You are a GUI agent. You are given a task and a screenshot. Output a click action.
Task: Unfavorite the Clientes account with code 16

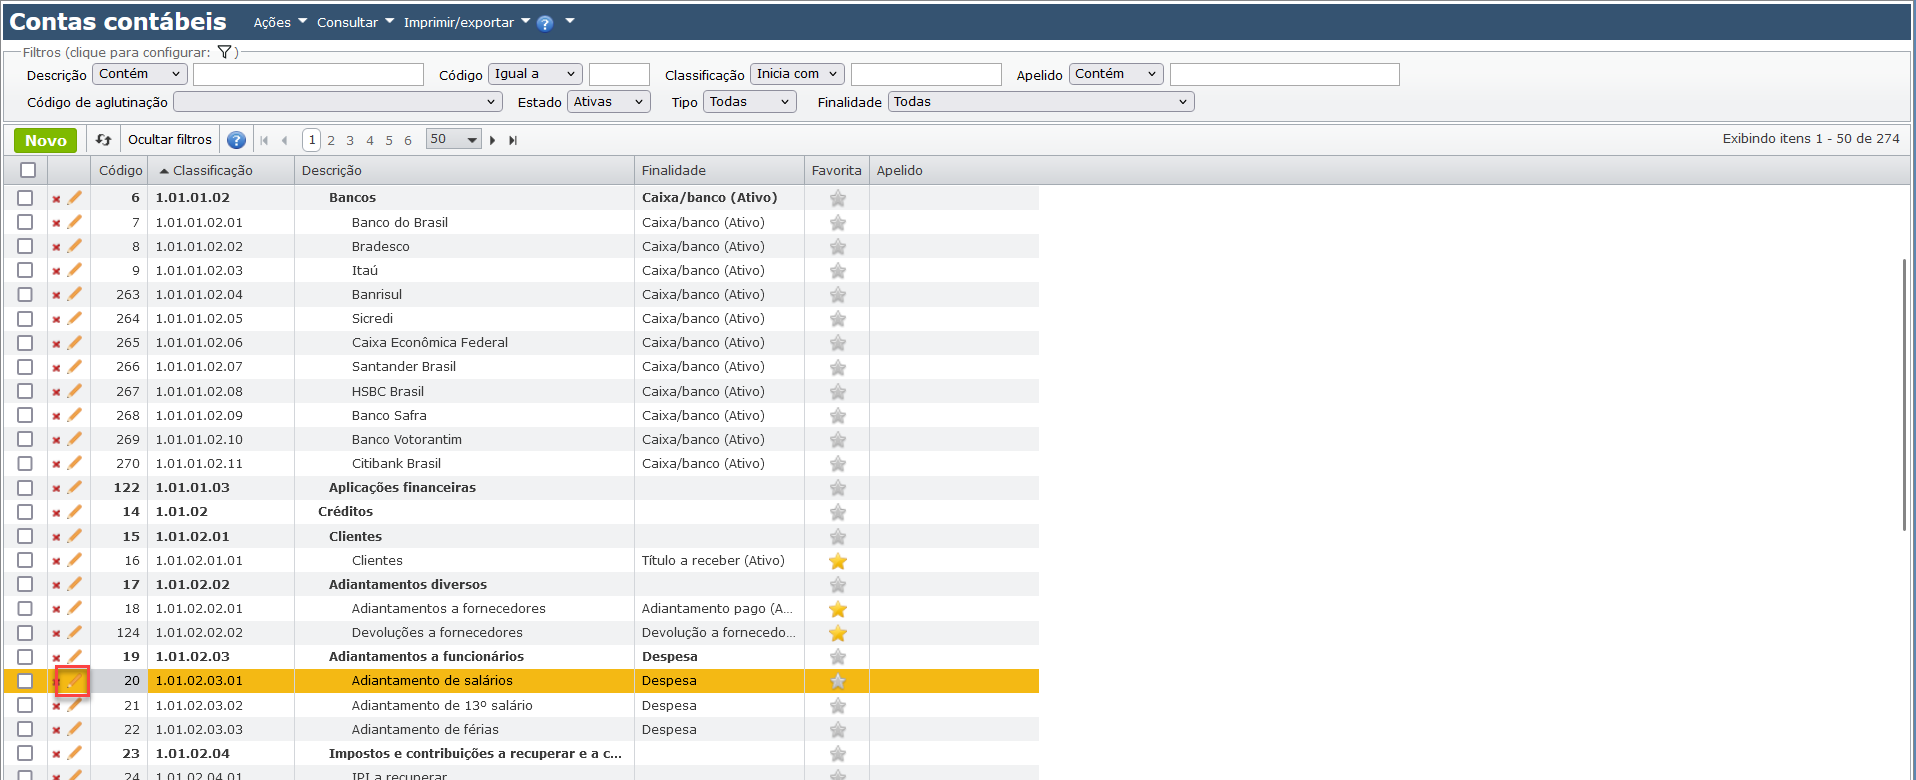click(837, 561)
